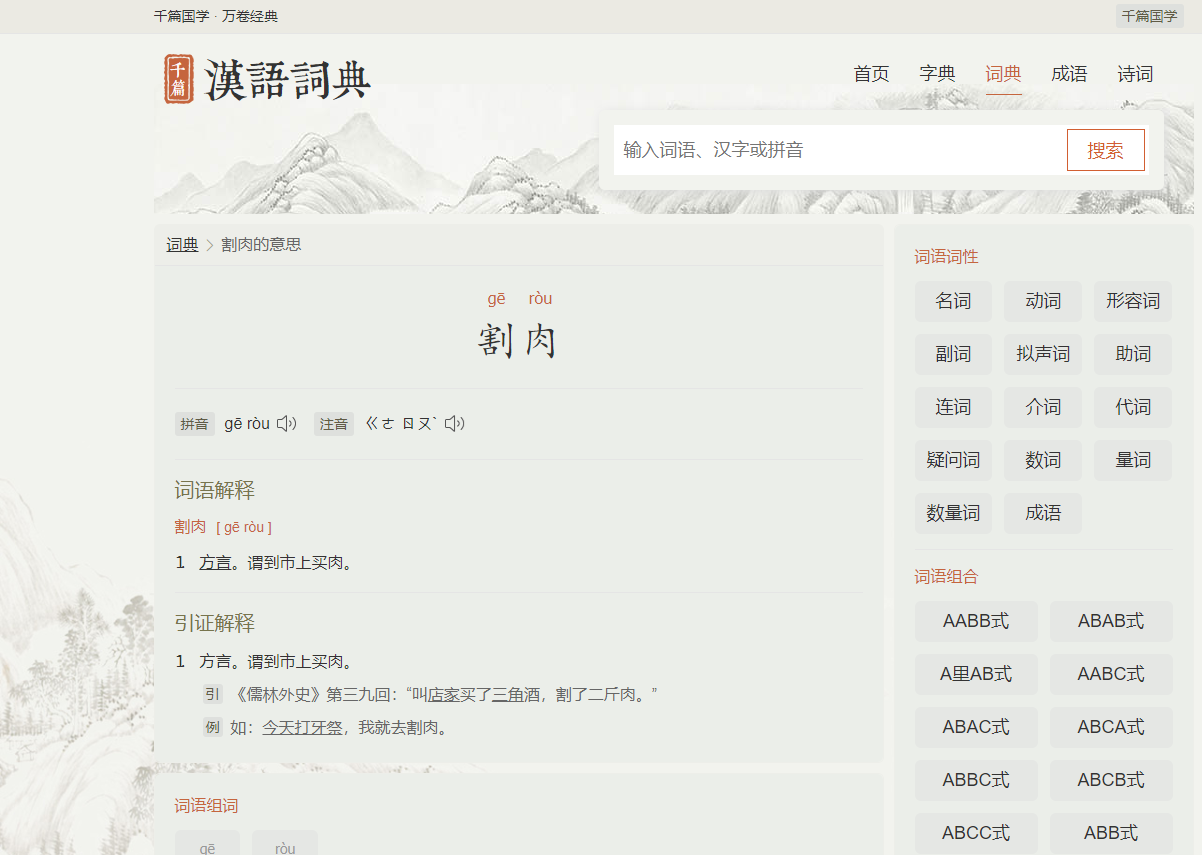Click the 千篇国学 badge at top right
Image resolution: width=1202 pixels, height=855 pixels.
click(1148, 16)
